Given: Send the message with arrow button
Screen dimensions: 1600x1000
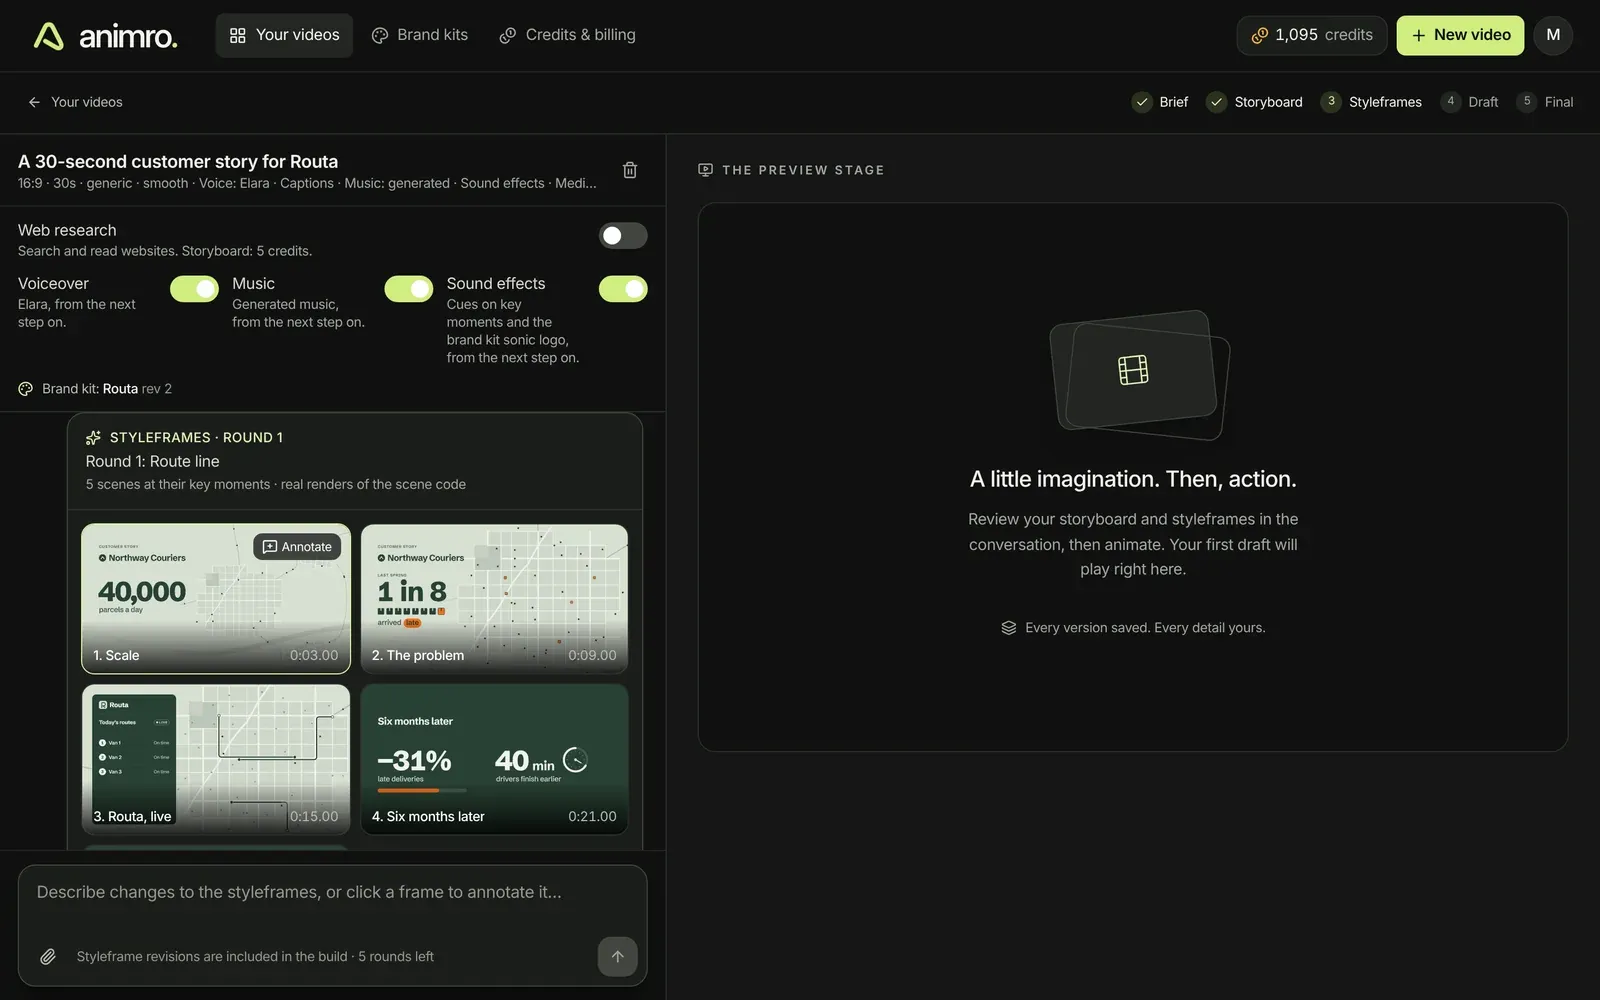Looking at the screenshot, I should (618, 957).
